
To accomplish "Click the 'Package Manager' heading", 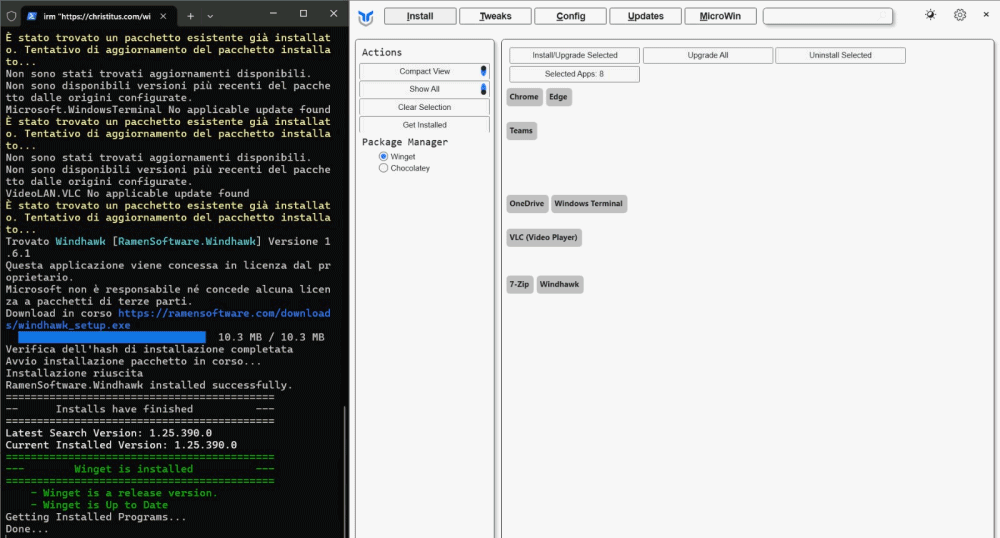I will coord(405,142).
